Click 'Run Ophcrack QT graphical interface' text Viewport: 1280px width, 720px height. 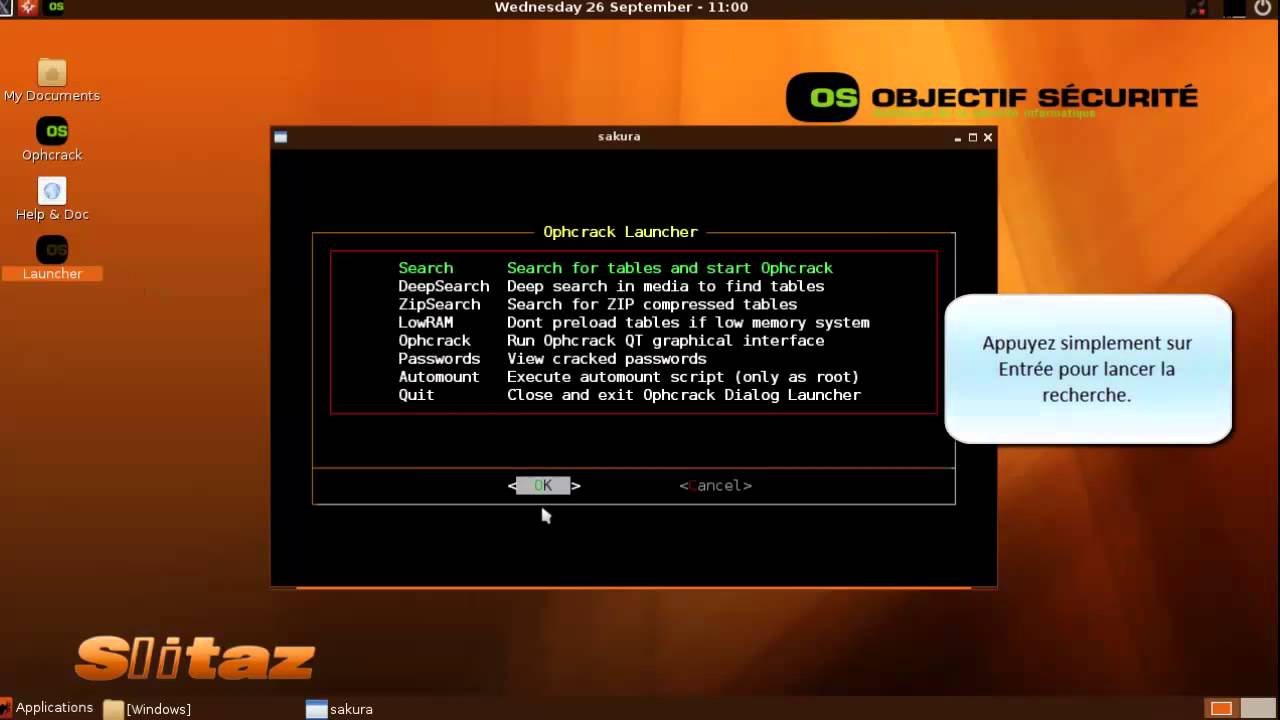pos(666,340)
